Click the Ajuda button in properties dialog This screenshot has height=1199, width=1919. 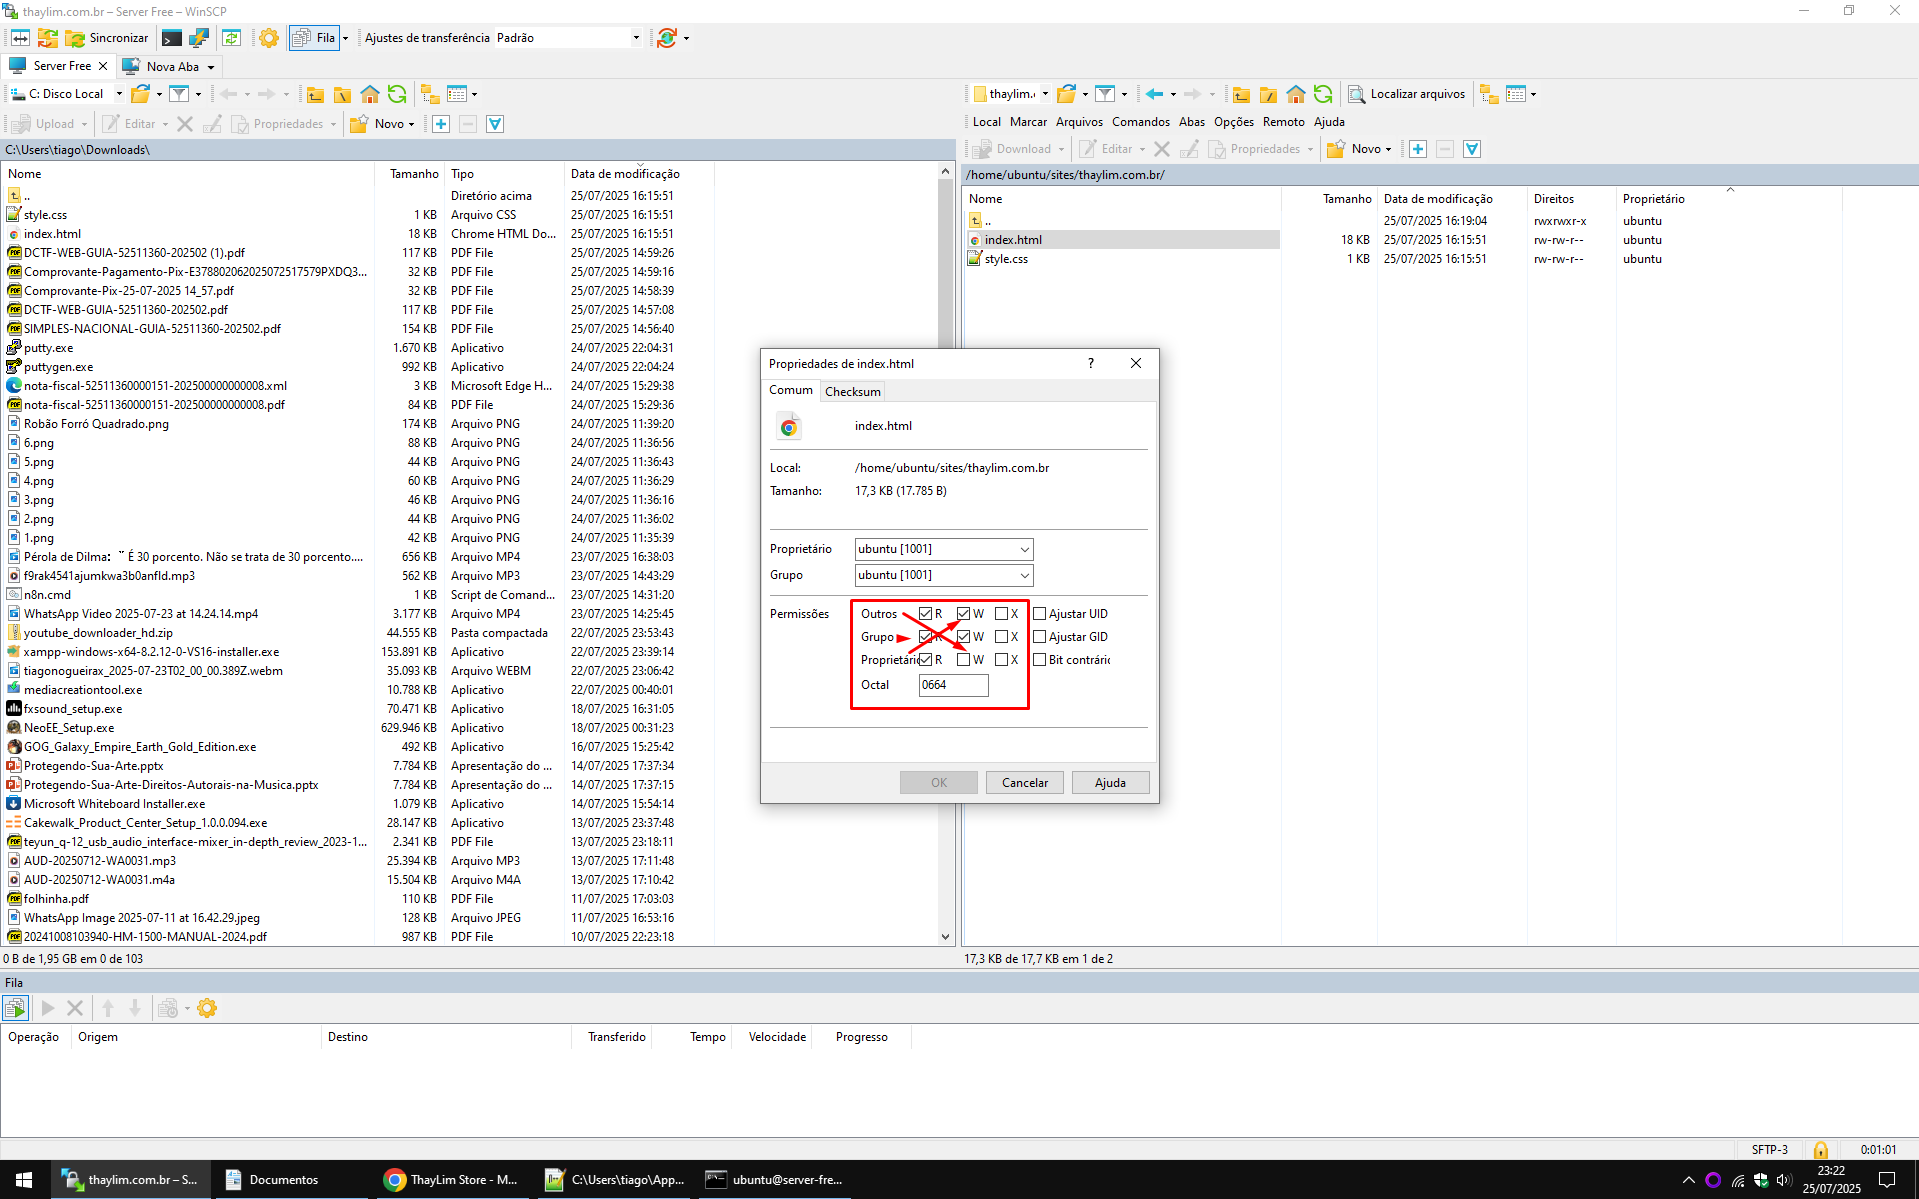click(1109, 783)
